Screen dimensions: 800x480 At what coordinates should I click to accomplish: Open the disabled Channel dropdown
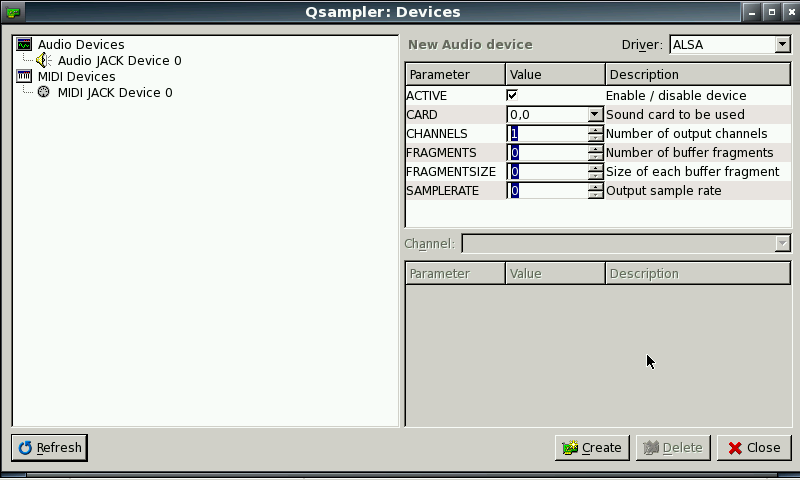tap(626, 243)
